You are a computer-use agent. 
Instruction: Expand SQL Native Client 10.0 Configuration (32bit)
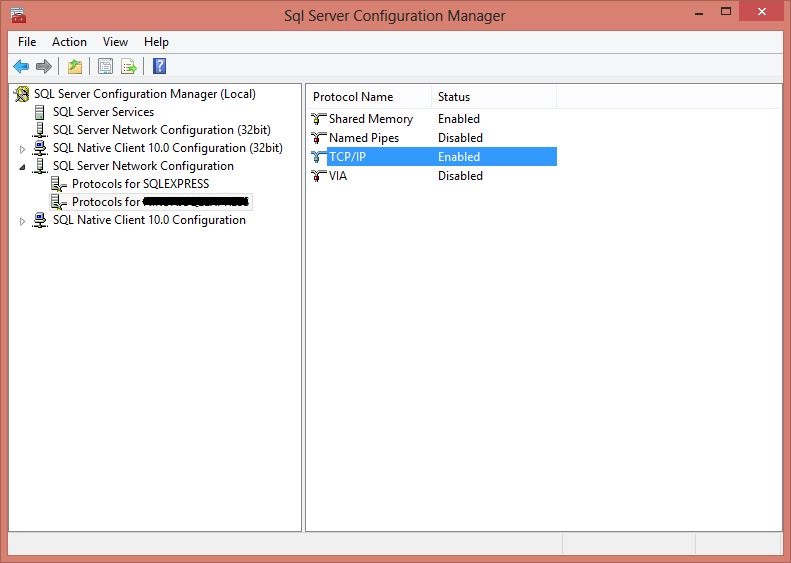coord(22,149)
